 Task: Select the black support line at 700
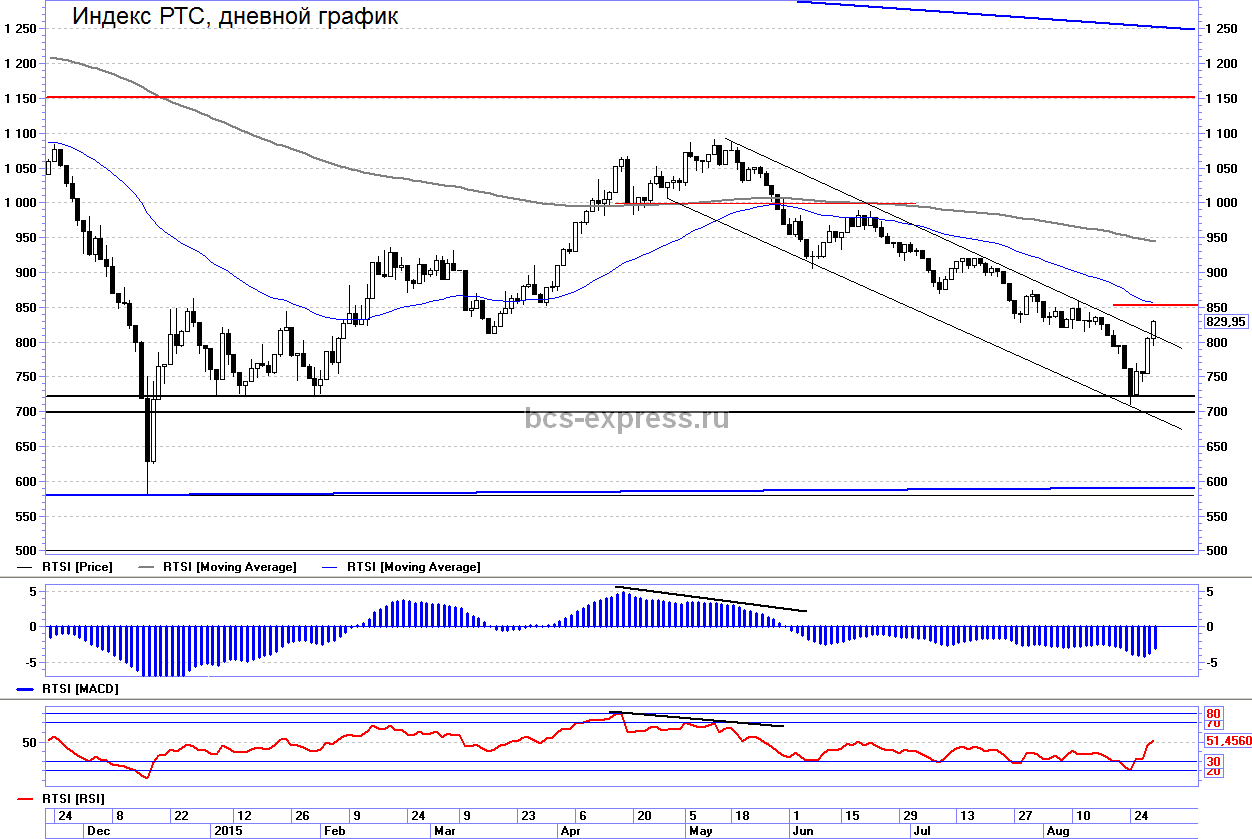tap(600, 412)
